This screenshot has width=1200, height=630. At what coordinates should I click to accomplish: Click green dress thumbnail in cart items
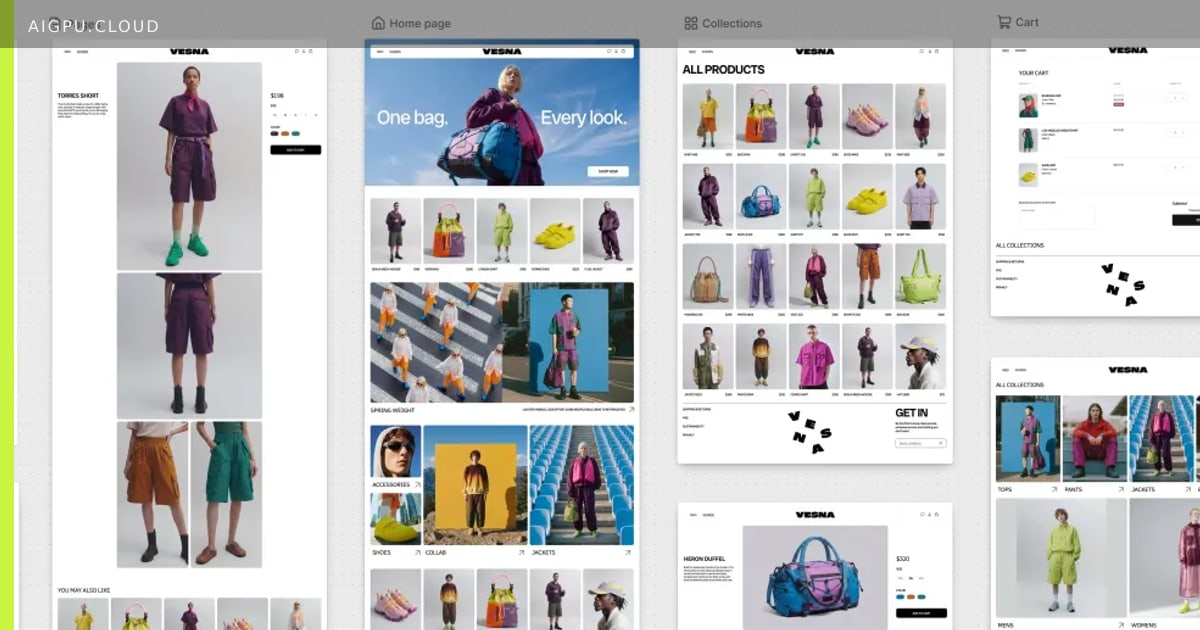click(x=1028, y=139)
